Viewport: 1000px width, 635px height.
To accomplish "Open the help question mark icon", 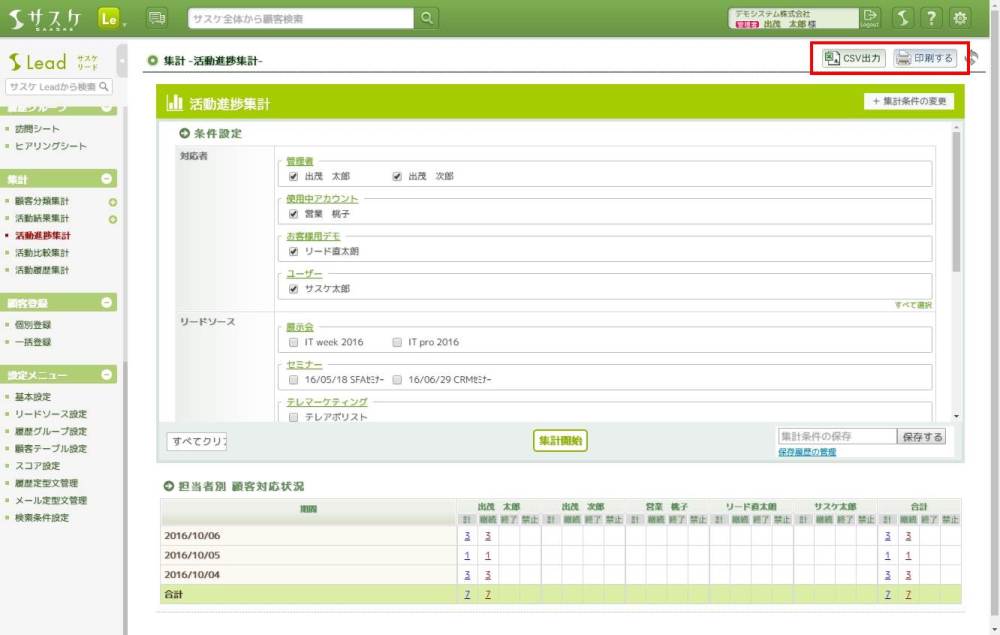I will [x=931, y=18].
